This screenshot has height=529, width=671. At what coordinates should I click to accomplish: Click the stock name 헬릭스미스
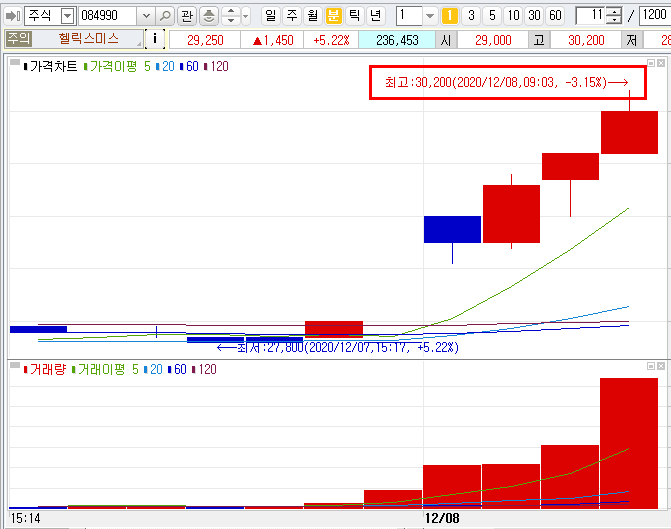[x=89, y=39]
